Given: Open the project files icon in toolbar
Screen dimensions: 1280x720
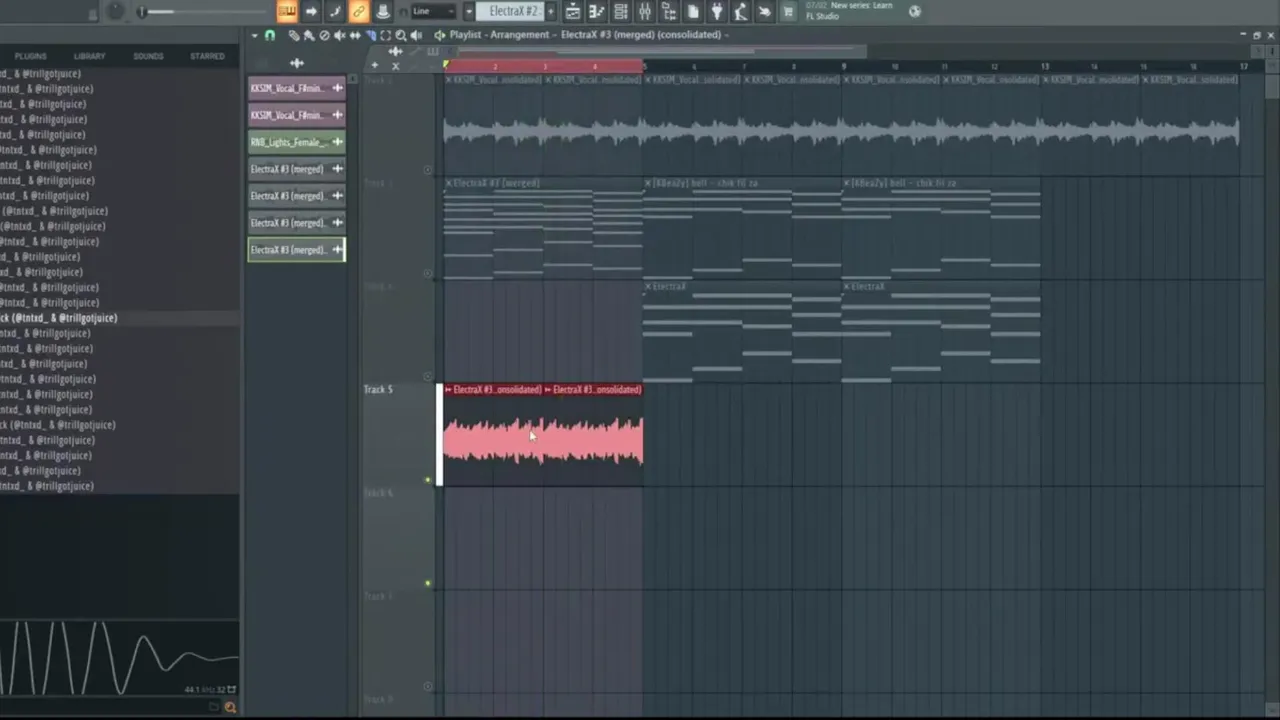Looking at the screenshot, I should coord(693,11).
